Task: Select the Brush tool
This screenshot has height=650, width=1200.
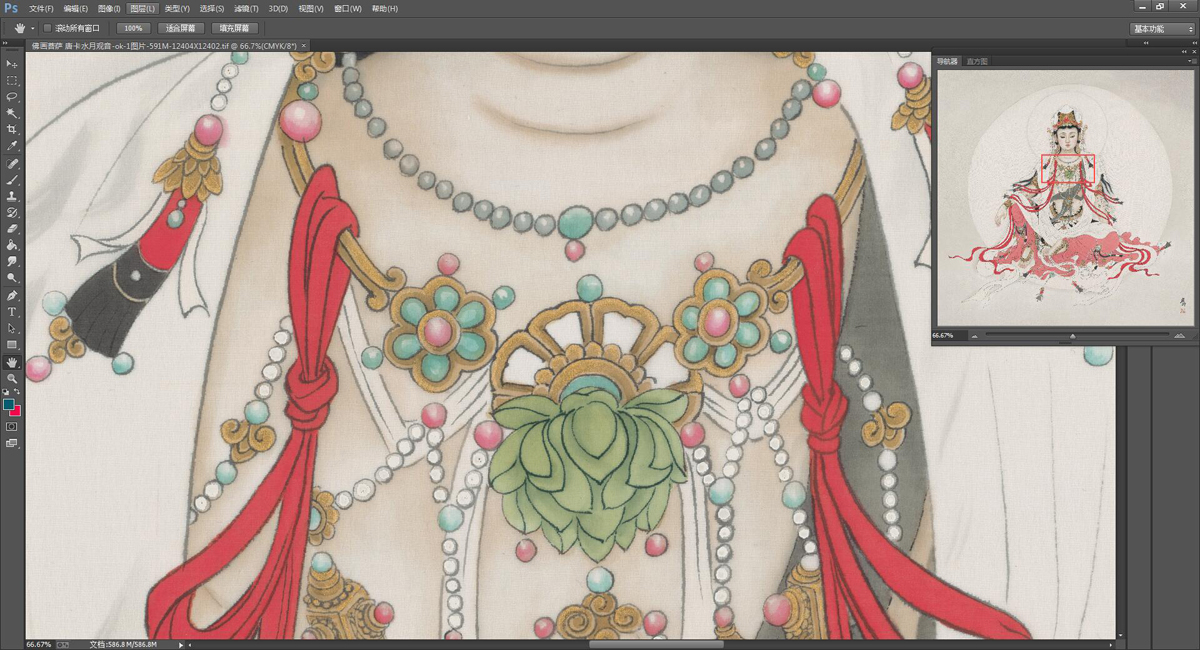Action: click(12, 180)
